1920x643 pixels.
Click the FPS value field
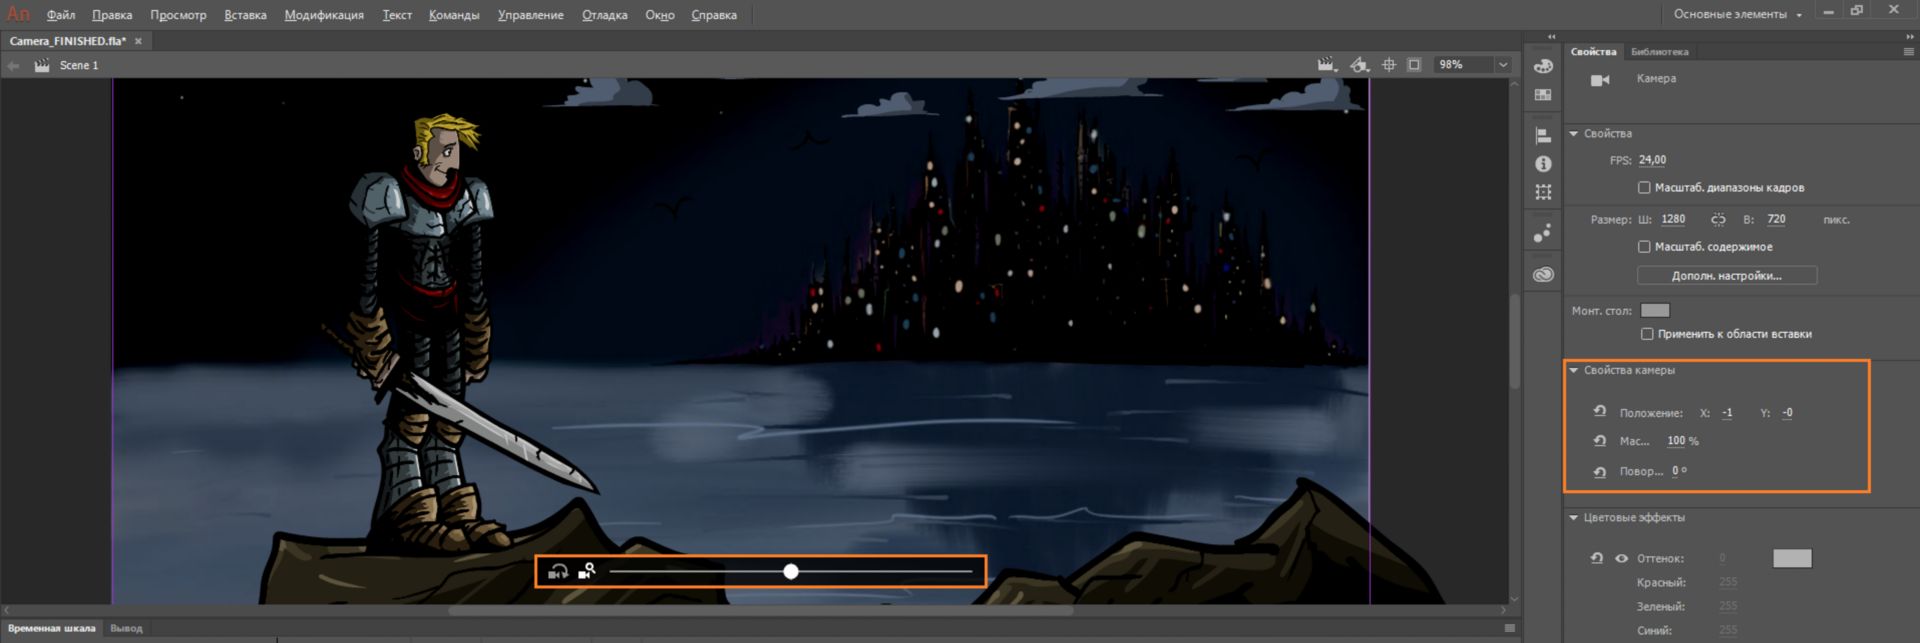pos(1652,160)
